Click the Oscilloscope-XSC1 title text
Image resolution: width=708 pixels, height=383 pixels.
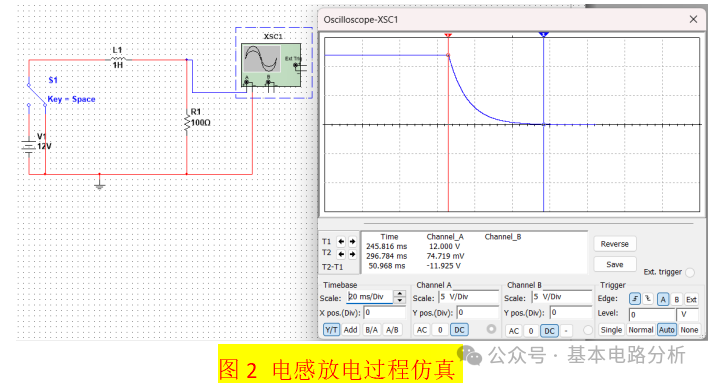point(361,19)
